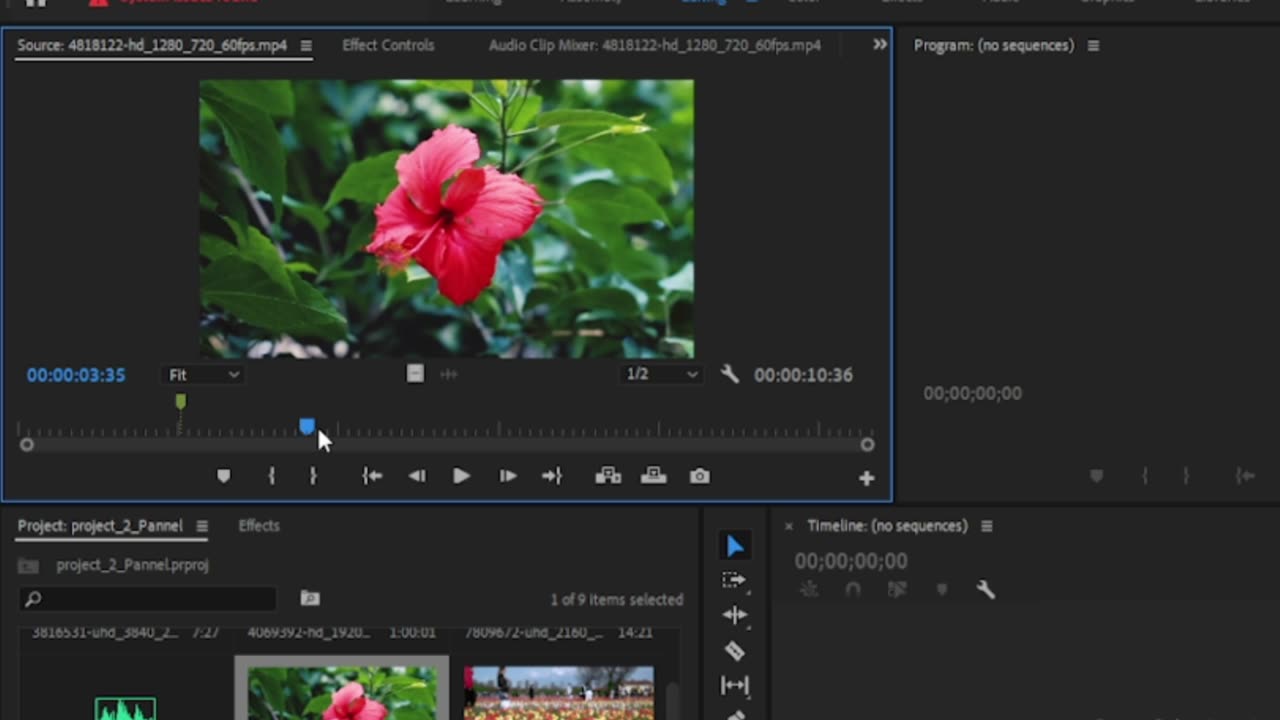Play the source clip
Viewport: 1280px width, 720px height.
point(461,477)
